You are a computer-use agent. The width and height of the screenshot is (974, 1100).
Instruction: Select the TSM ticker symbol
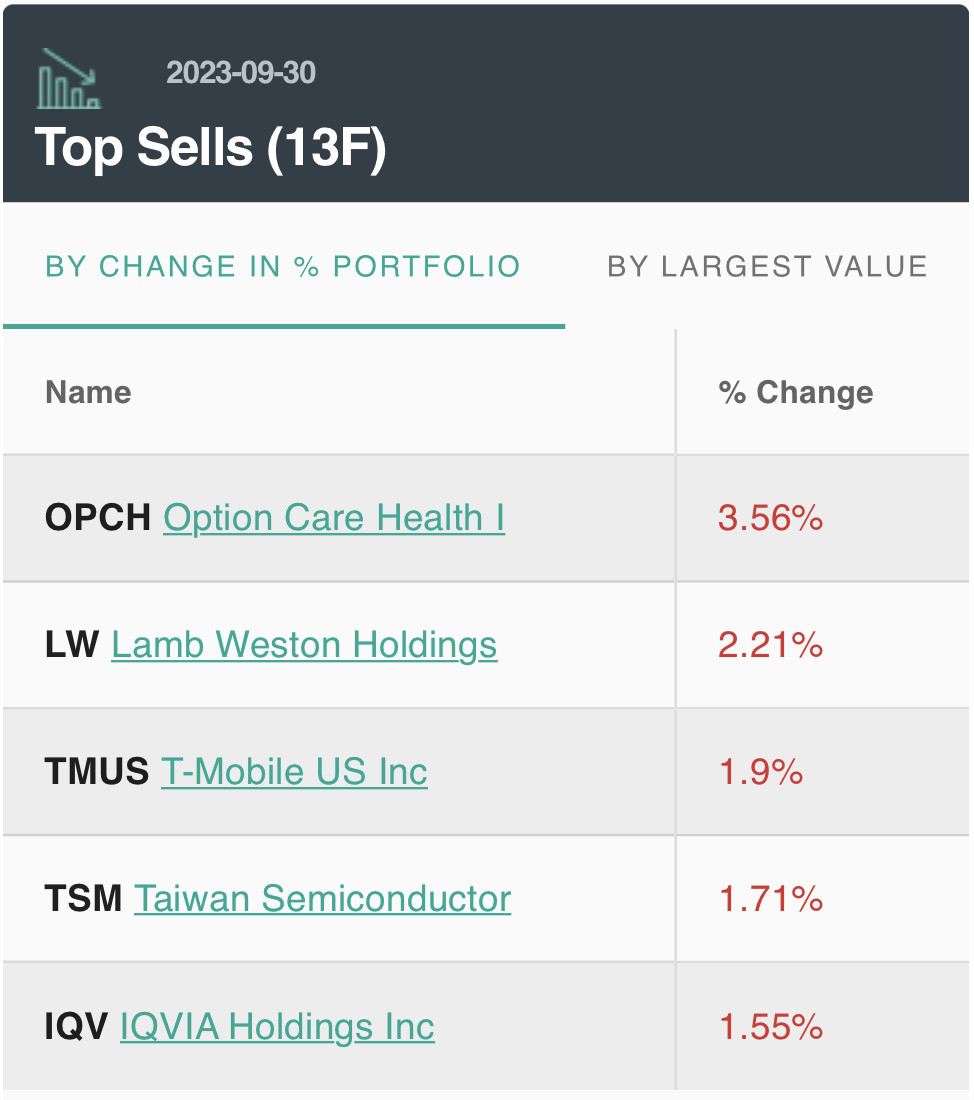click(84, 899)
